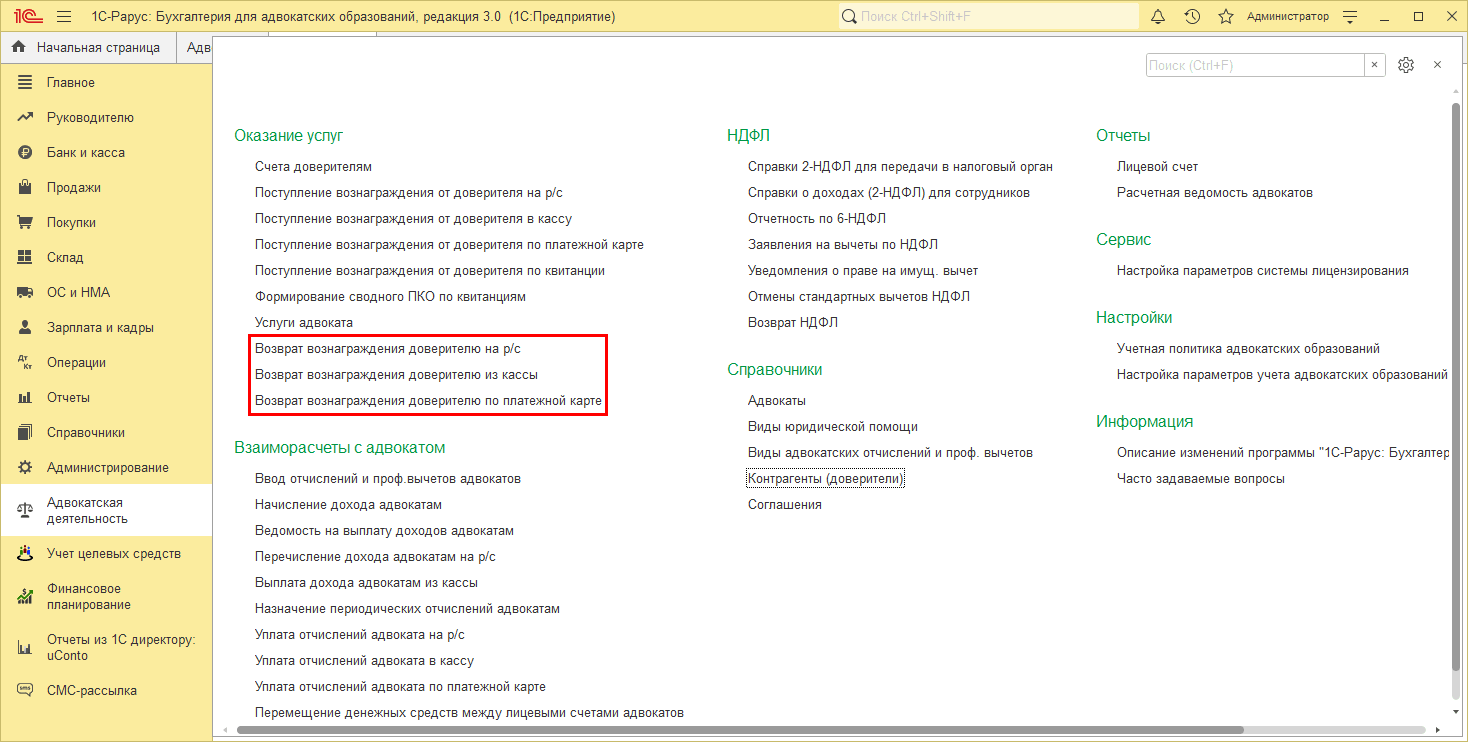The height and width of the screenshot is (742, 1468).
Task: Click the Главное section icon
Action: (26, 82)
